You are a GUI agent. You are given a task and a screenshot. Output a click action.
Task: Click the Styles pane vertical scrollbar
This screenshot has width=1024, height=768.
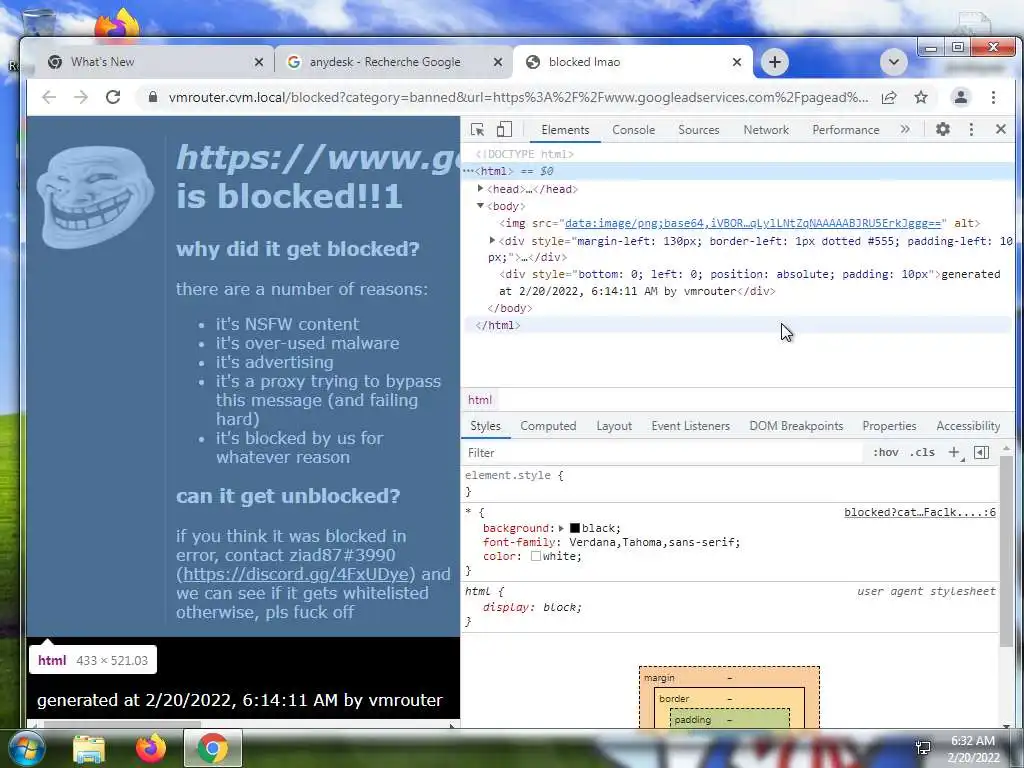1006,549
